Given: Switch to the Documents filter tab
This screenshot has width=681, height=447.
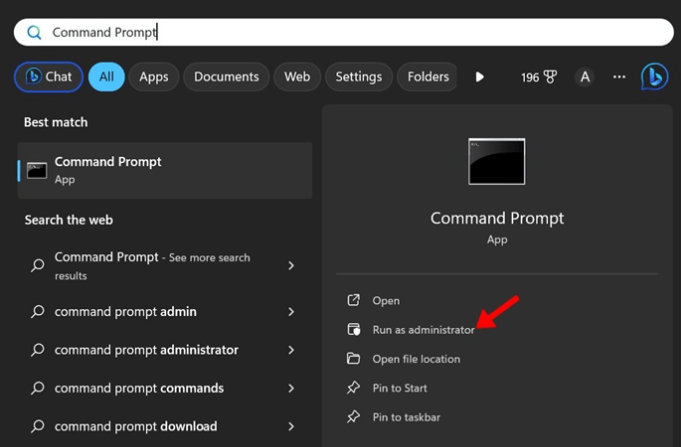Looking at the screenshot, I should (x=226, y=77).
